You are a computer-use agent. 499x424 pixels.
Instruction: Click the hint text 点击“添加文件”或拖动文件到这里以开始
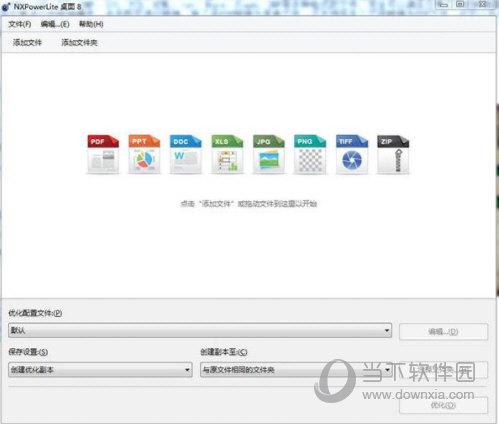click(x=249, y=204)
